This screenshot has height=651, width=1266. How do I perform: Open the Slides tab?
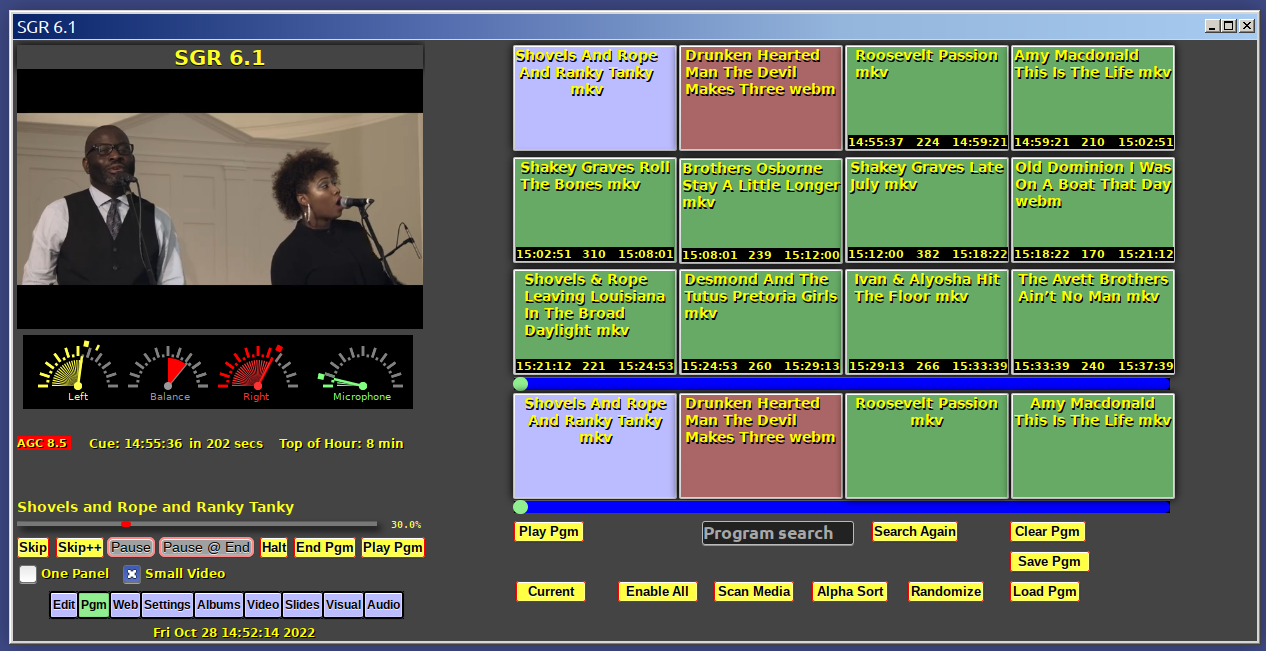tap(302, 605)
